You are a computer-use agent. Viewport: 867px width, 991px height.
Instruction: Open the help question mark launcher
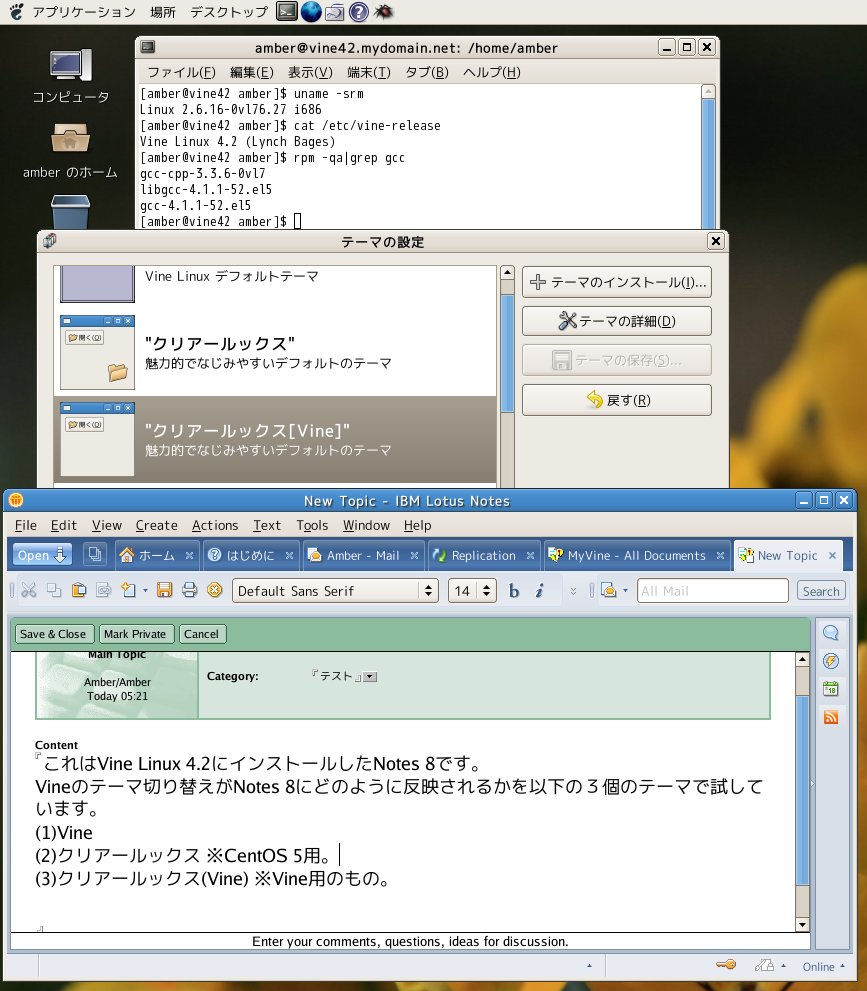358,11
